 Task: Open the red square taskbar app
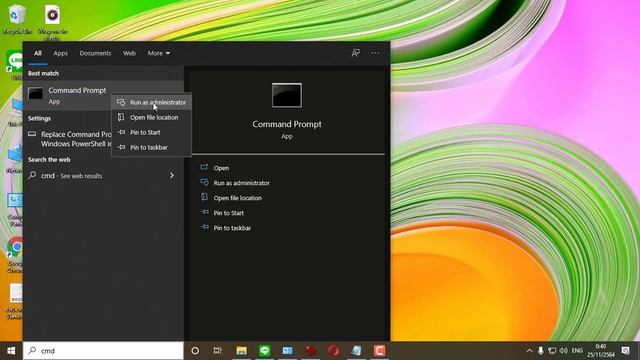pos(379,351)
